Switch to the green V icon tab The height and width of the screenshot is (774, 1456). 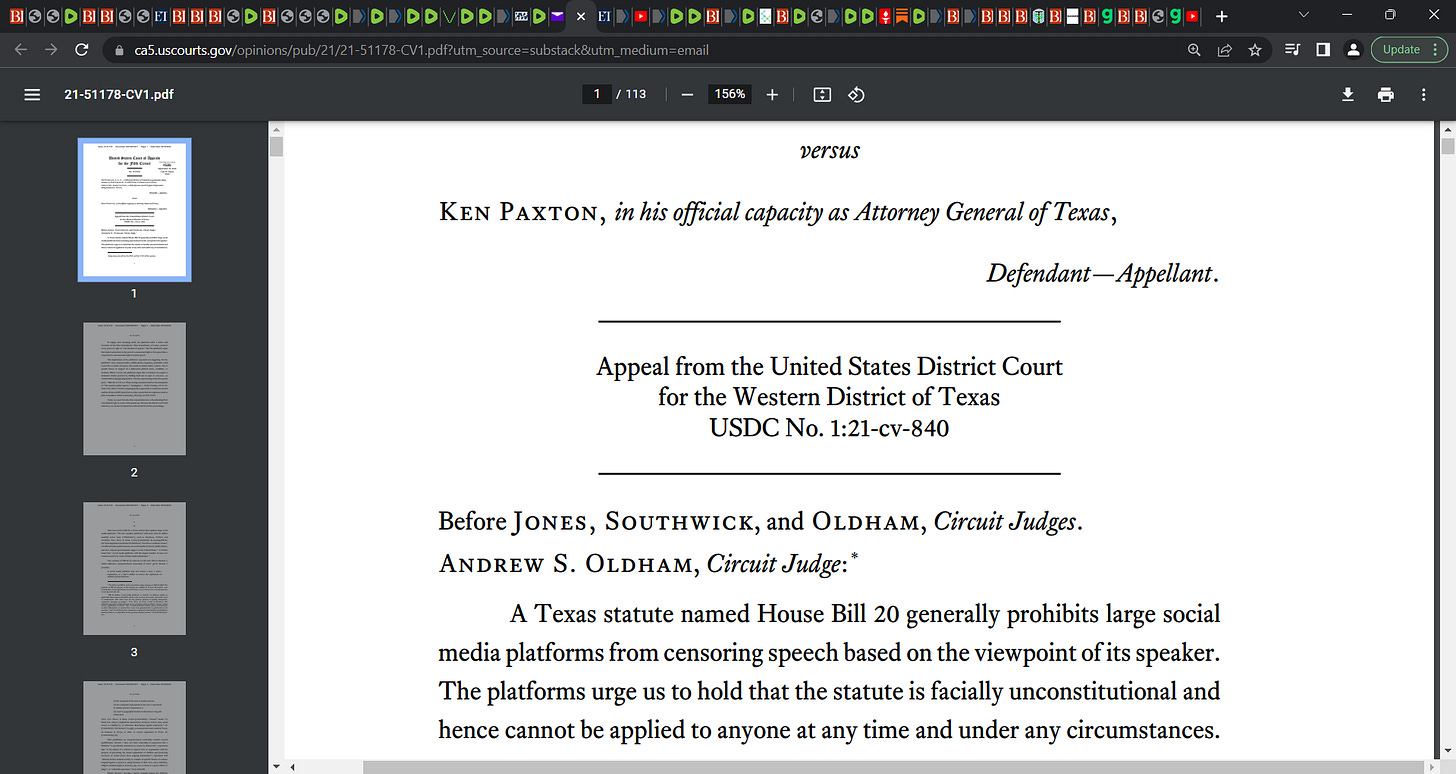point(448,17)
